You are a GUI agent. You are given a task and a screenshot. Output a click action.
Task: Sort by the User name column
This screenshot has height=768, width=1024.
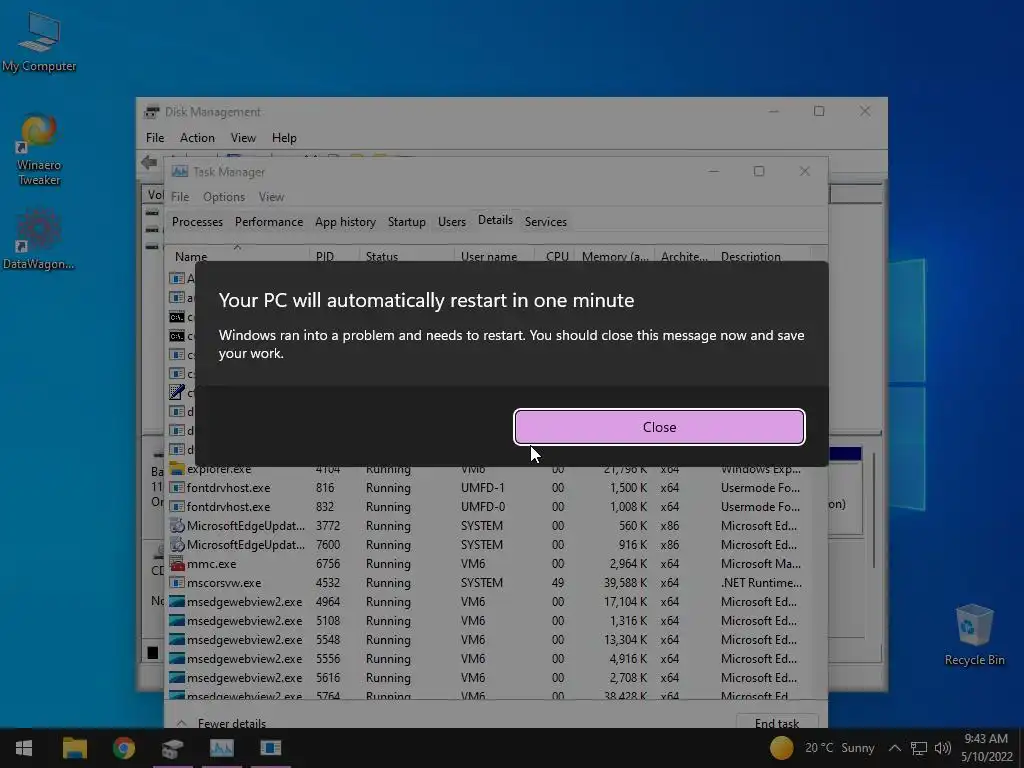pyautogui.click(x=494, y=256)
